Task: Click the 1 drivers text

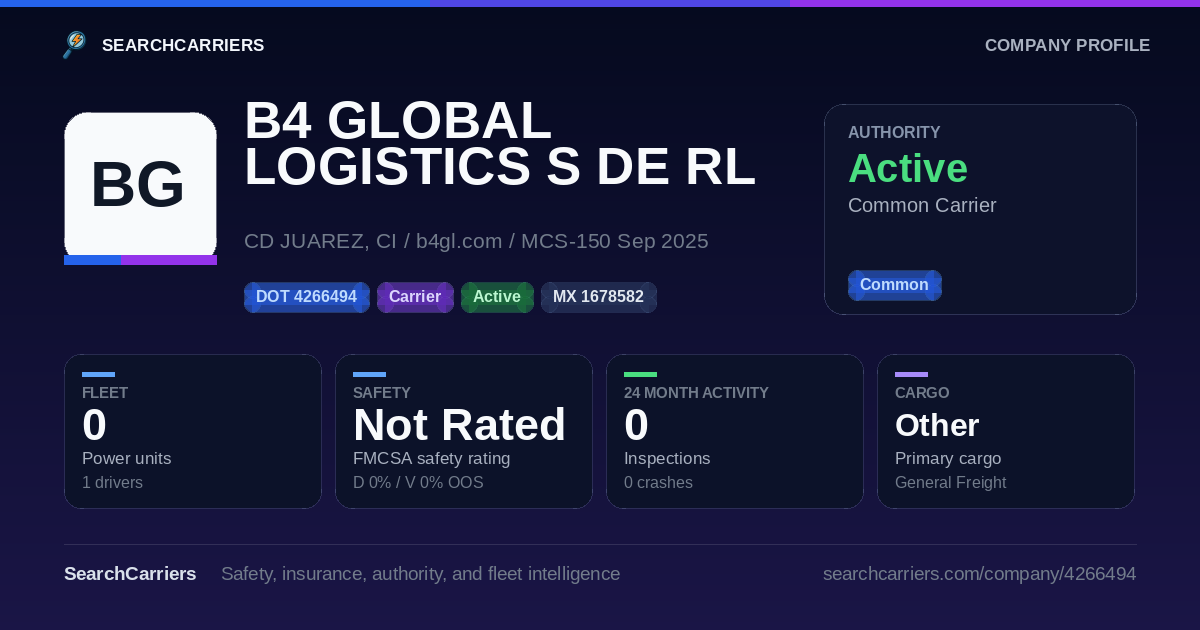Action: (112, 482)
